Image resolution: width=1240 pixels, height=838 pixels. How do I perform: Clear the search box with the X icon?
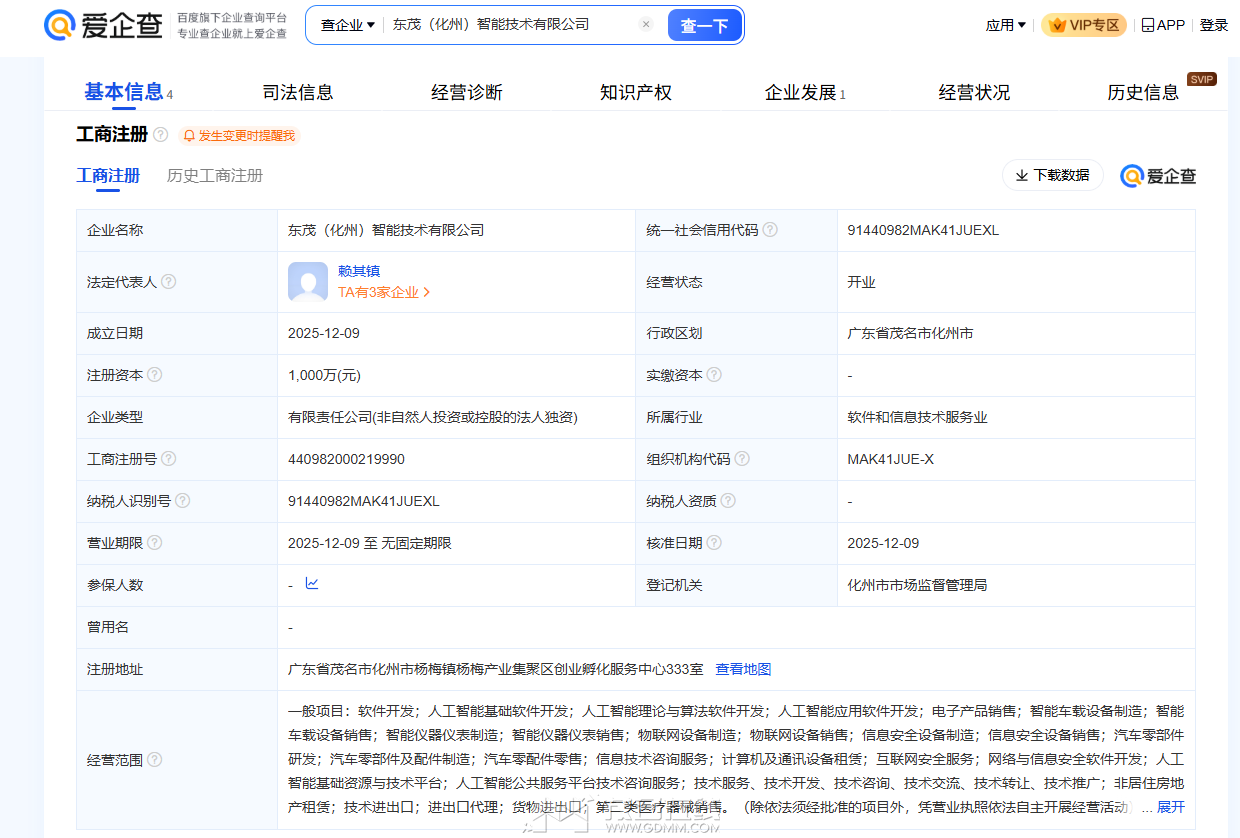pos(646,25)
